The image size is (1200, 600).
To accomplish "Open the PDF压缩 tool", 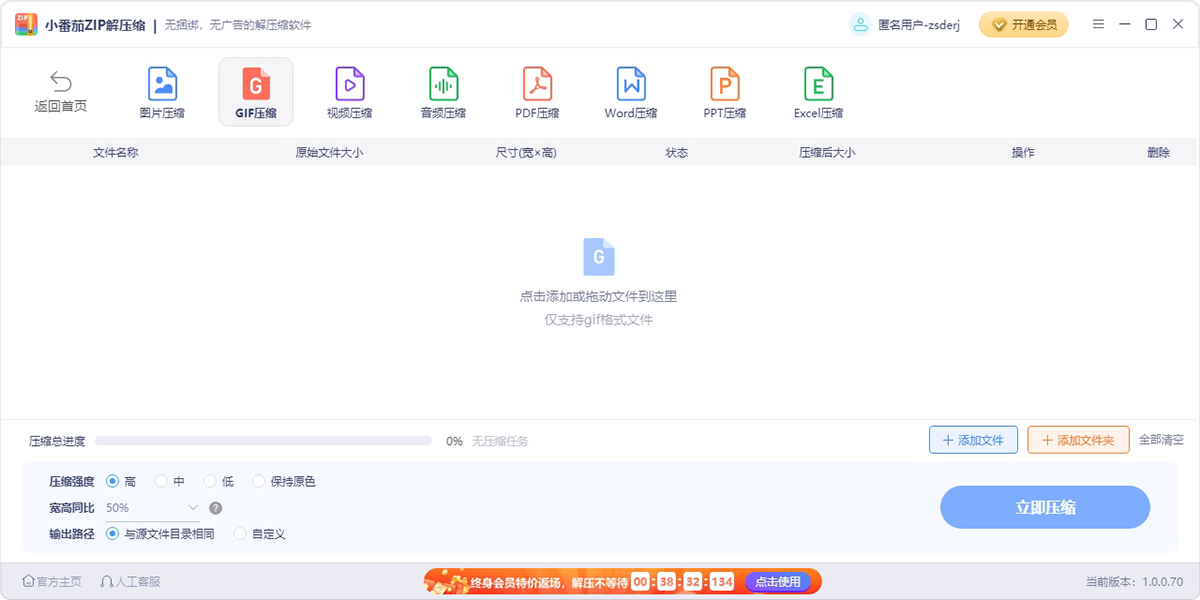I will click(537, 92).
